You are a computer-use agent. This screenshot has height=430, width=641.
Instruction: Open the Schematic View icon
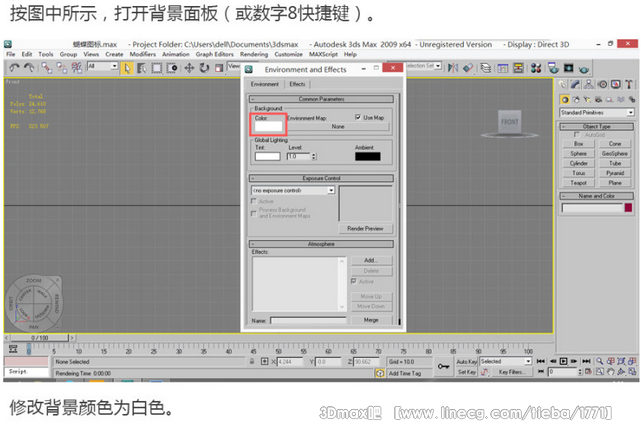[518, 68]
